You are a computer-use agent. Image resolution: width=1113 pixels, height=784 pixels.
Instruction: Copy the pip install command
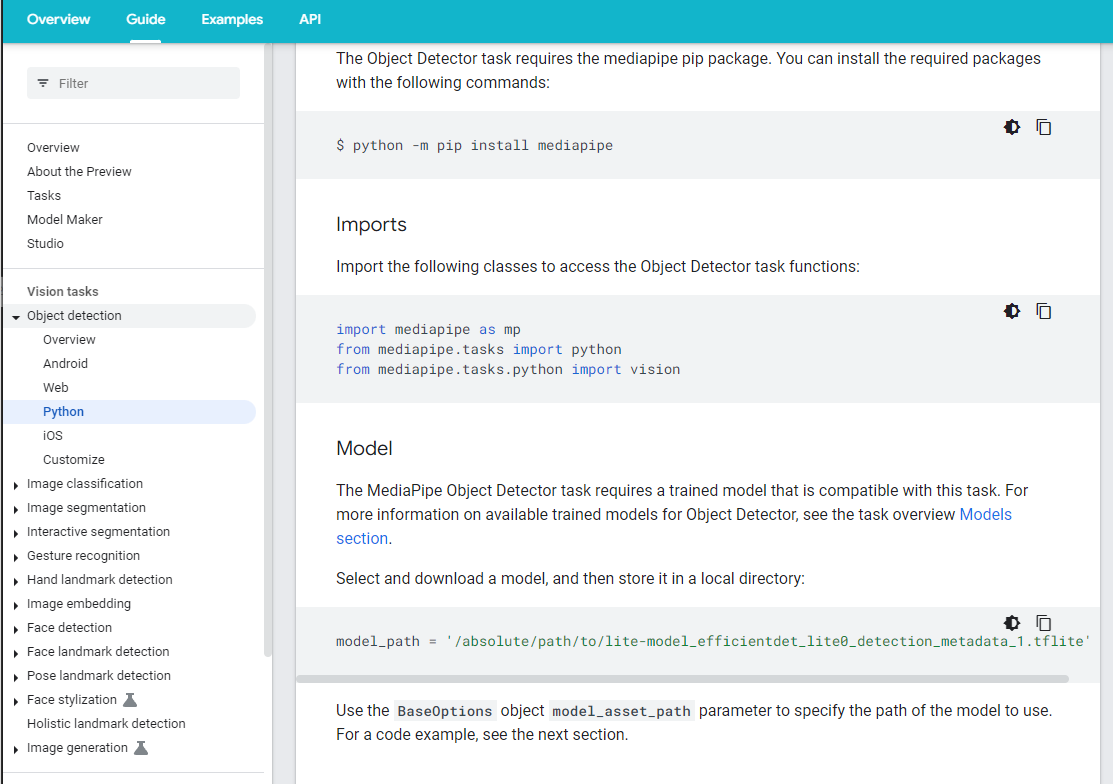(x=1043, y=127)
